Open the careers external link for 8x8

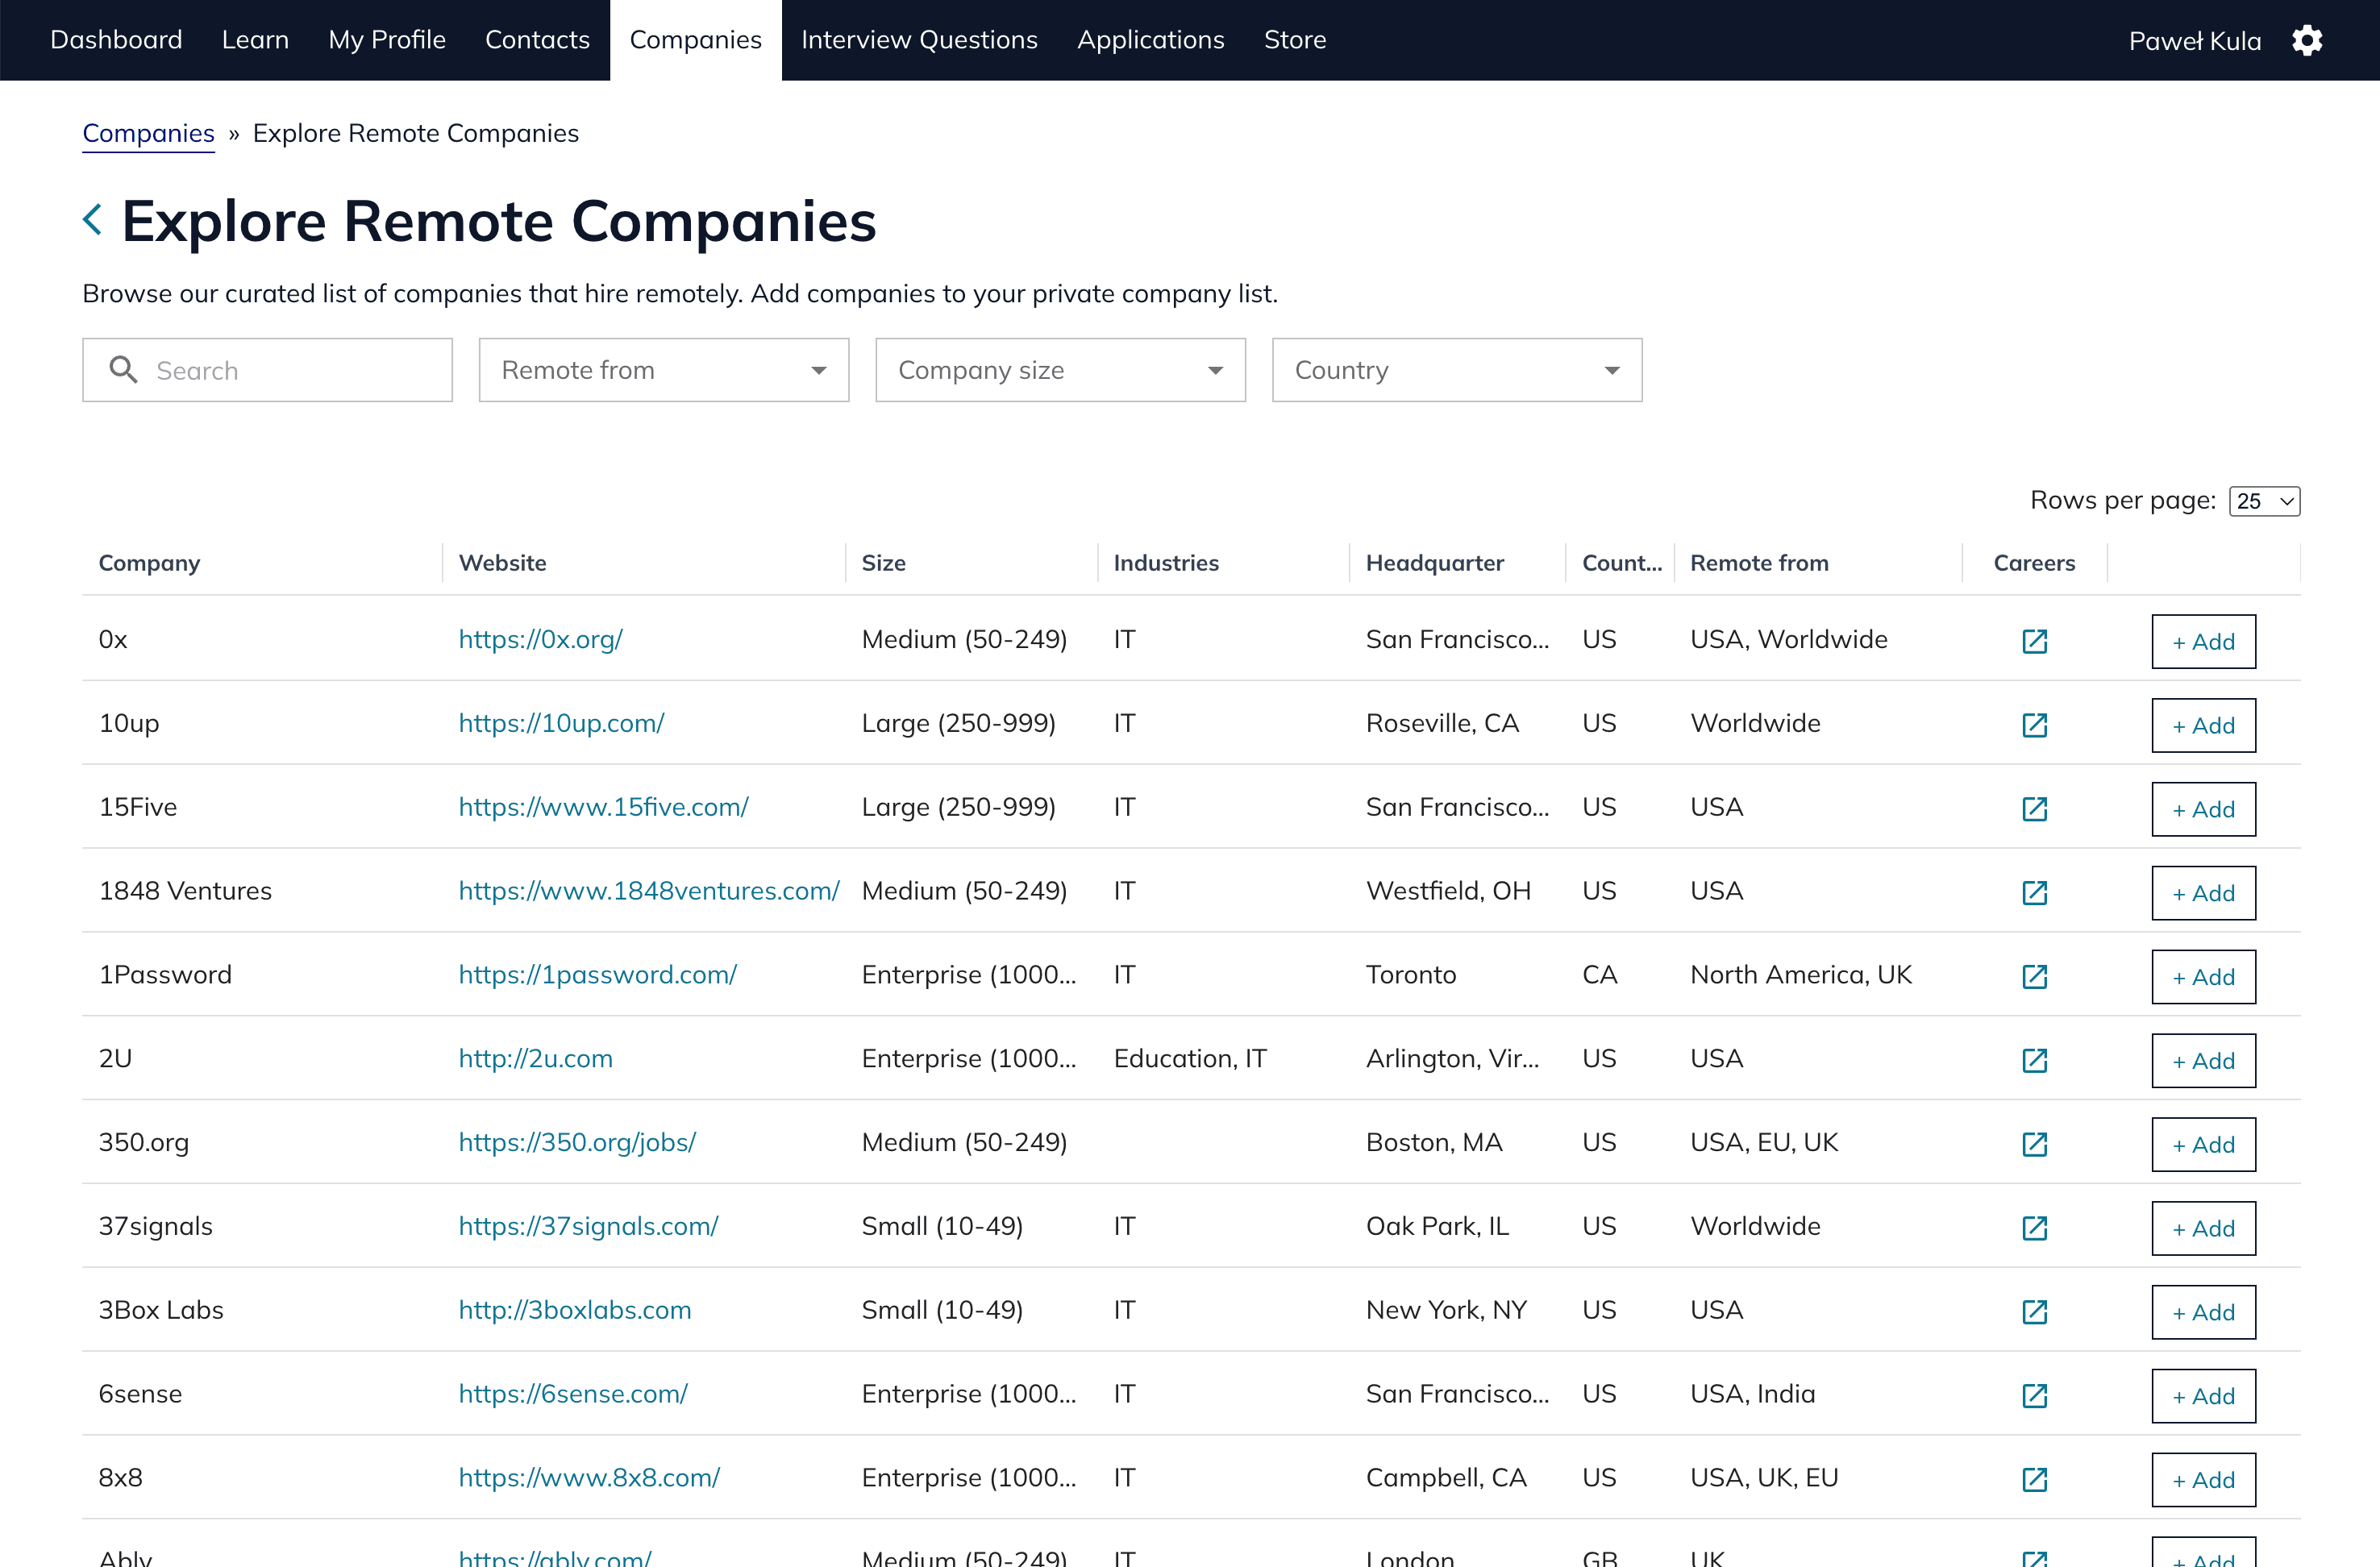(2034, 1480)
